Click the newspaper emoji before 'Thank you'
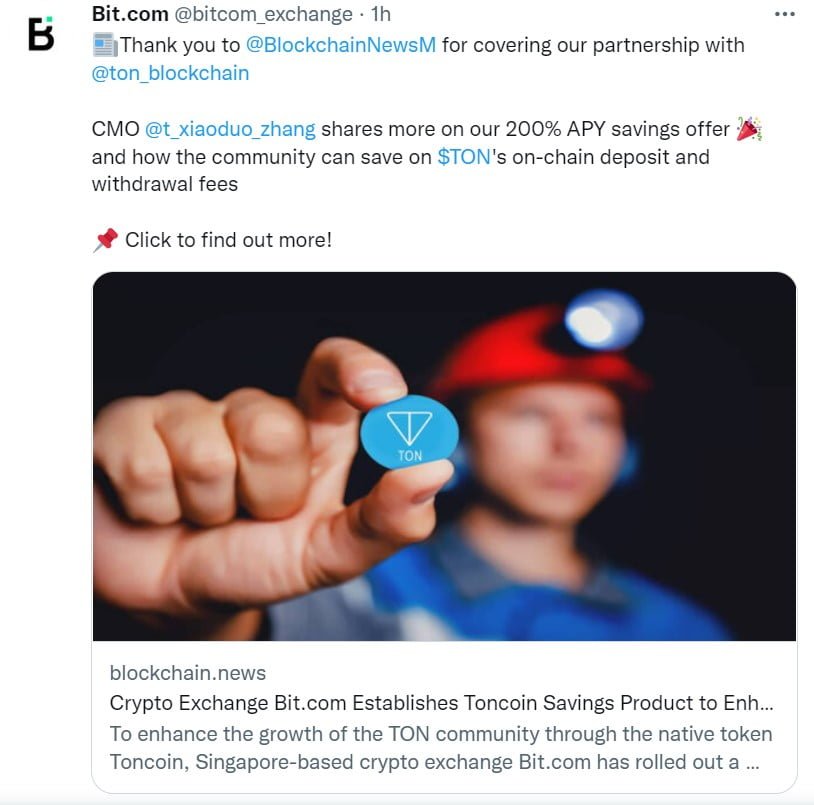The width and height of the screenshot is (814, 805). click(105, 45)
